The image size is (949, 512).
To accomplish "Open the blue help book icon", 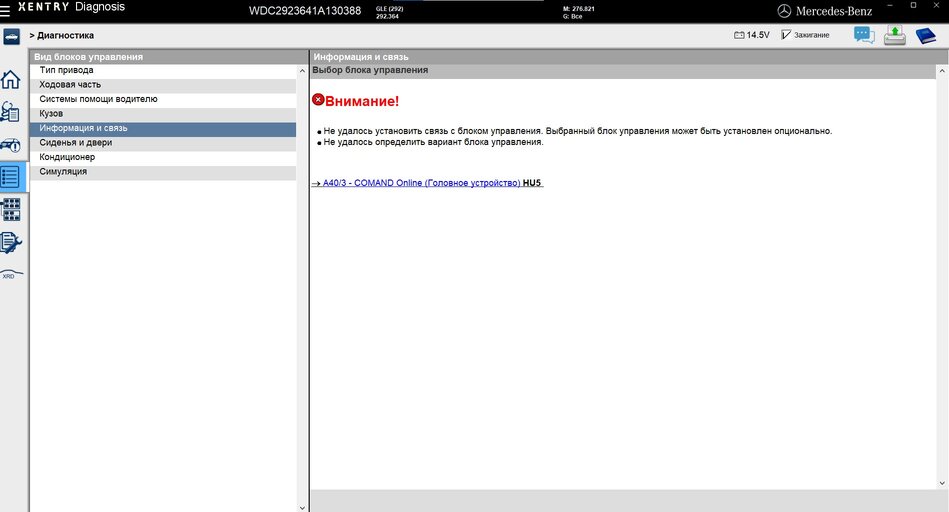I will pyautogui.click(x=925, y=36).
